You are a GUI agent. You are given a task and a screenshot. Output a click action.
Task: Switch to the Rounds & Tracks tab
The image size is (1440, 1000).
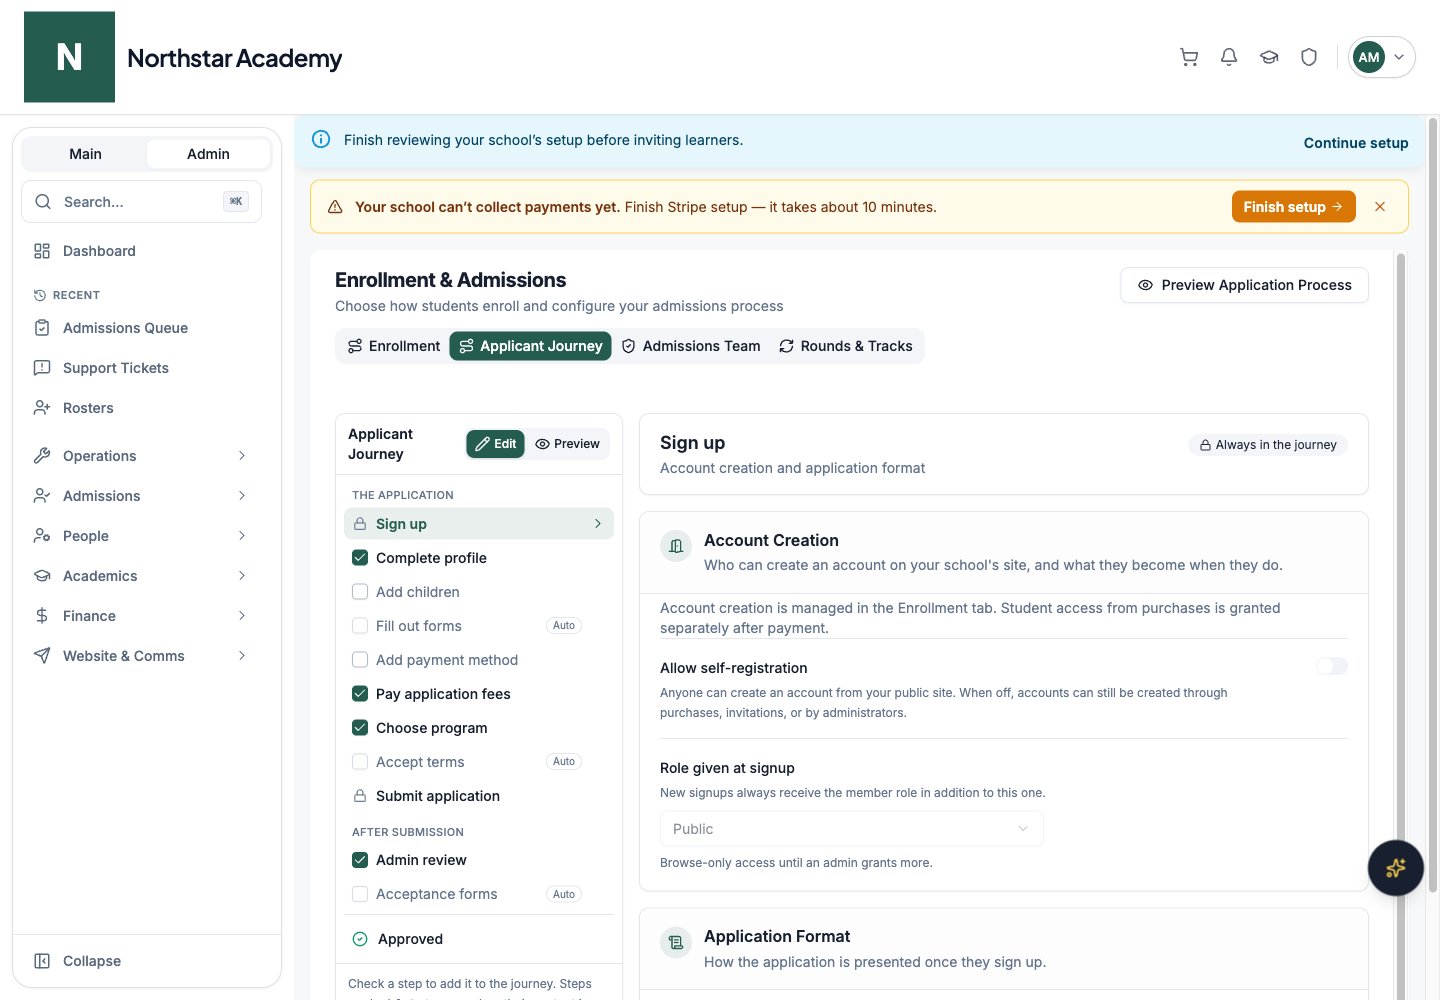(846, 346)
